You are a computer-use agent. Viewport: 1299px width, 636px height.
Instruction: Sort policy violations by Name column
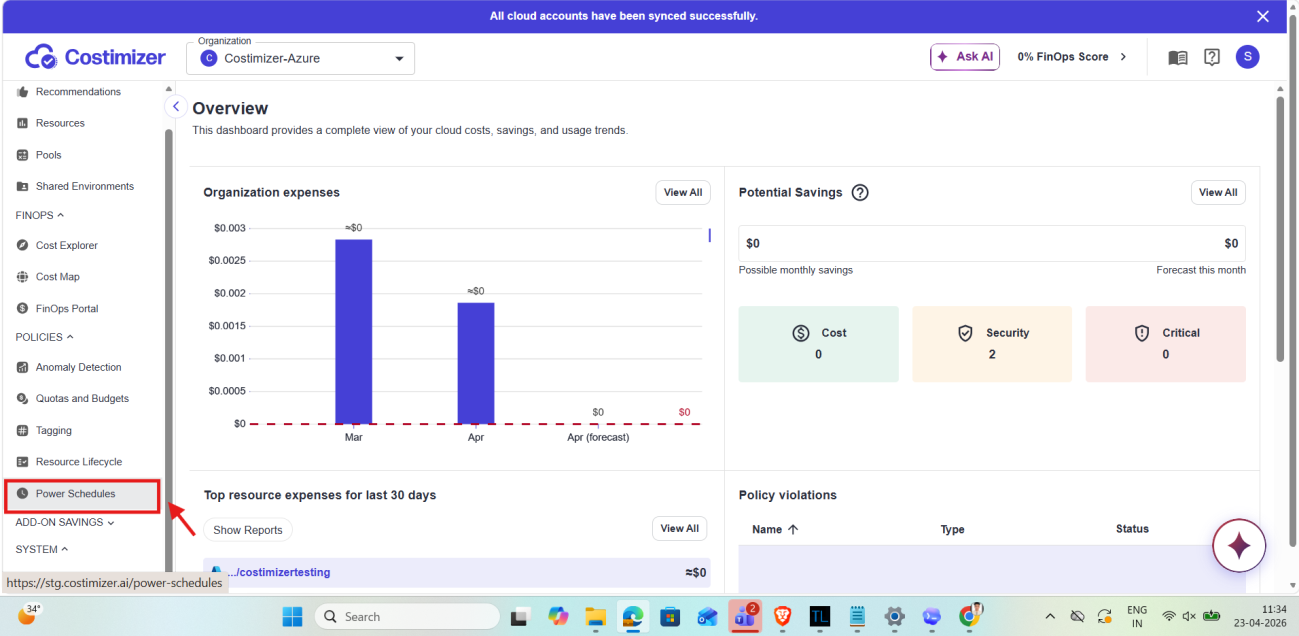775,529
